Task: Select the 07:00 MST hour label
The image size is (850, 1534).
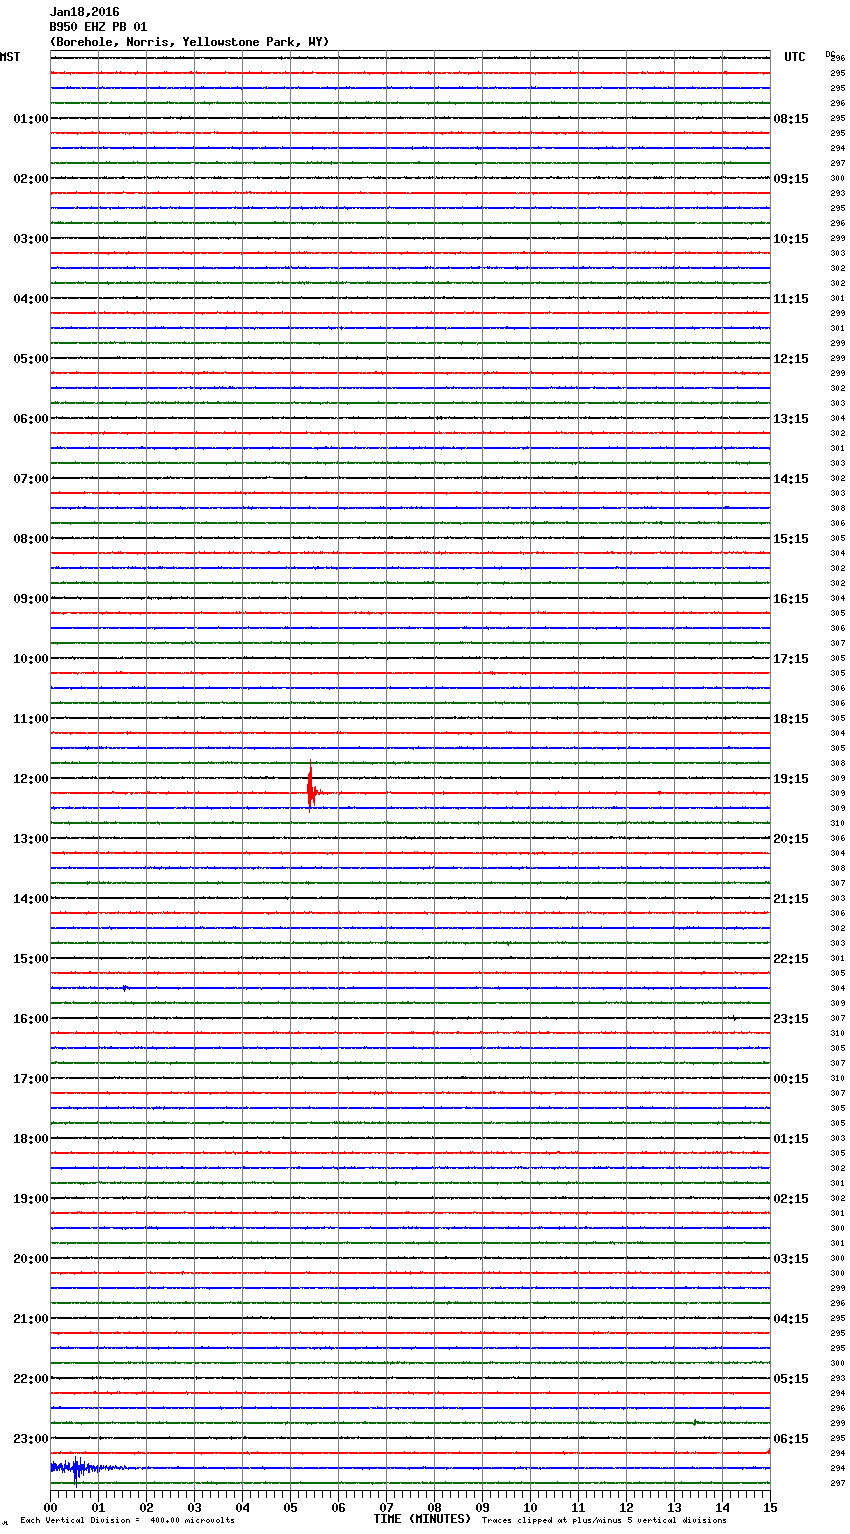Action: click(31, 479)
